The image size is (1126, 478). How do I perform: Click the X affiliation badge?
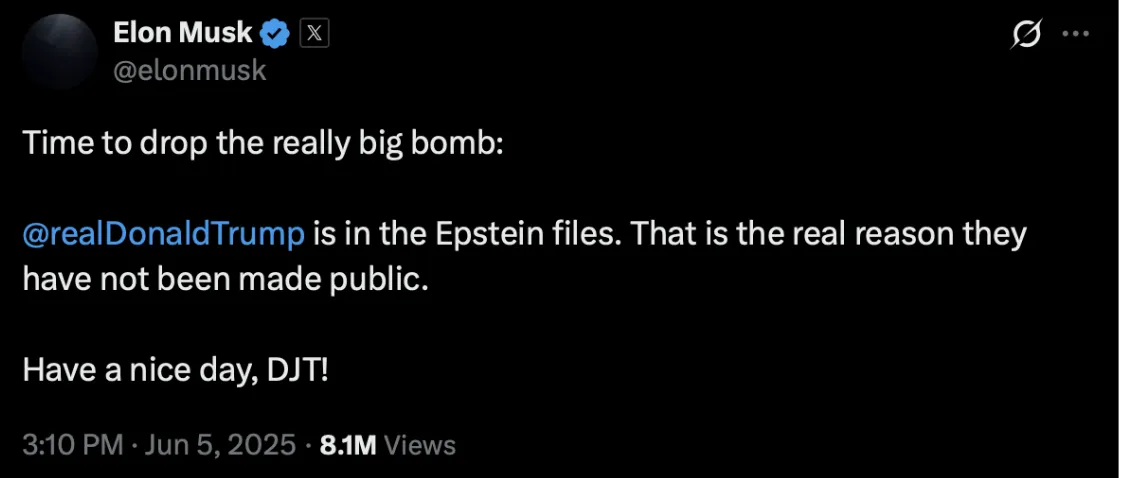pyautogui.click(x=314, y=35)
